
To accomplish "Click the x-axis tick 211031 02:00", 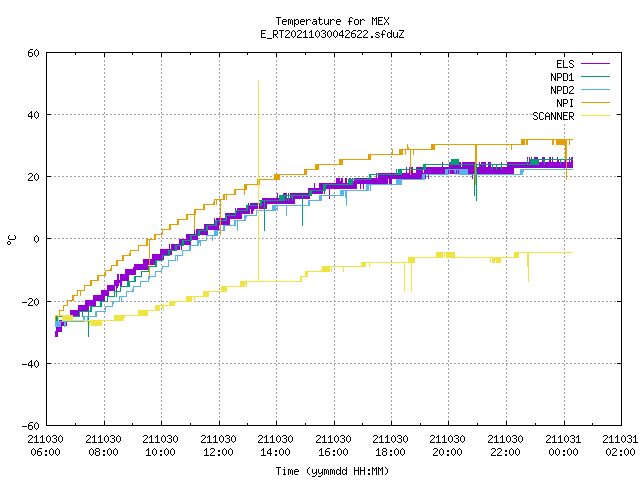I will (620, 446).
